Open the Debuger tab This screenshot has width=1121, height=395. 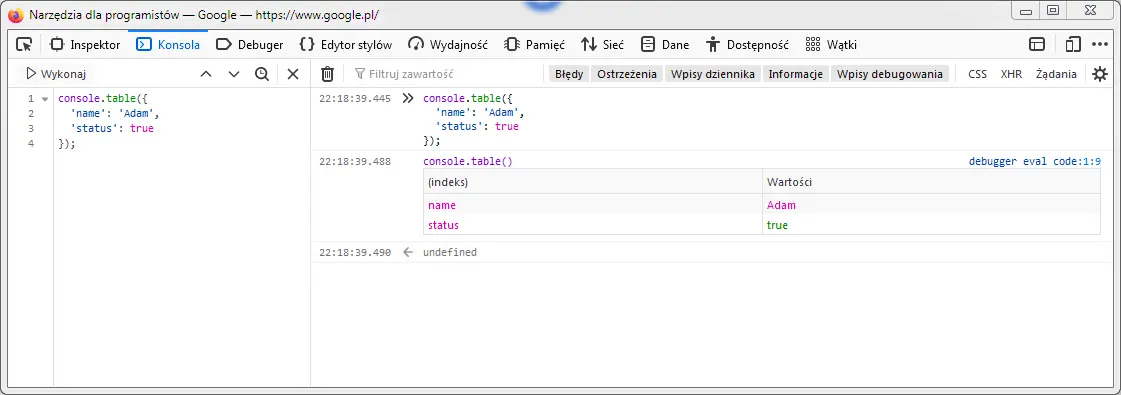(250, 44)
